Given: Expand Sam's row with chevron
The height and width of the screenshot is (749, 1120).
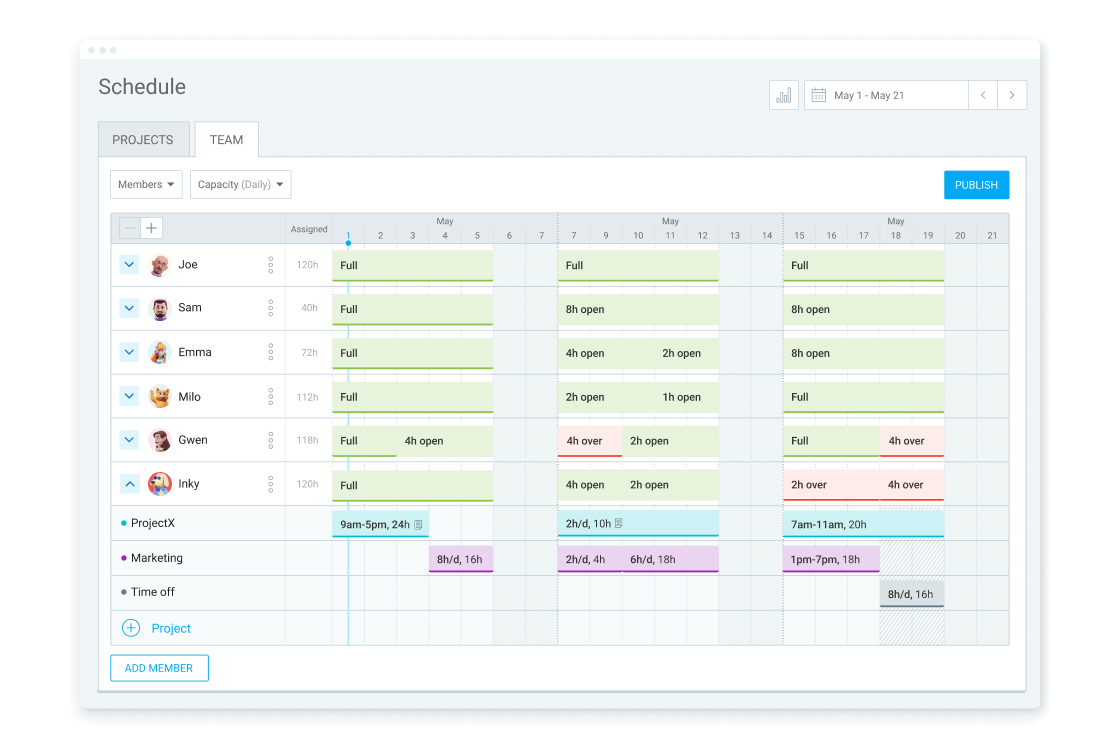Looking at the screenshot, I should [129, 308].
